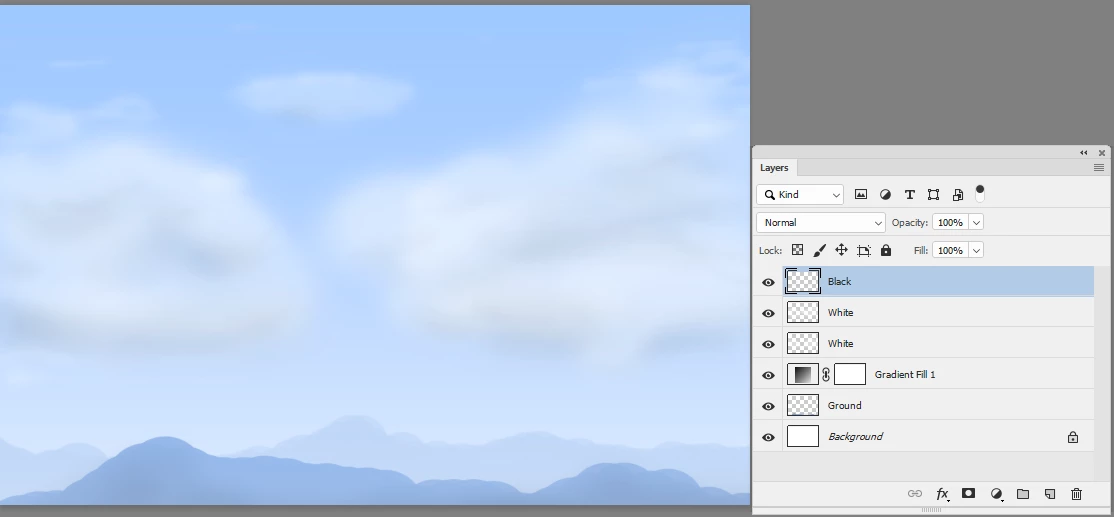Image resolution: width=1114 pixels, height=517 pixels.
Task: Click the Gradient Fill 1 gradient thumbnail
Action: 803,374
